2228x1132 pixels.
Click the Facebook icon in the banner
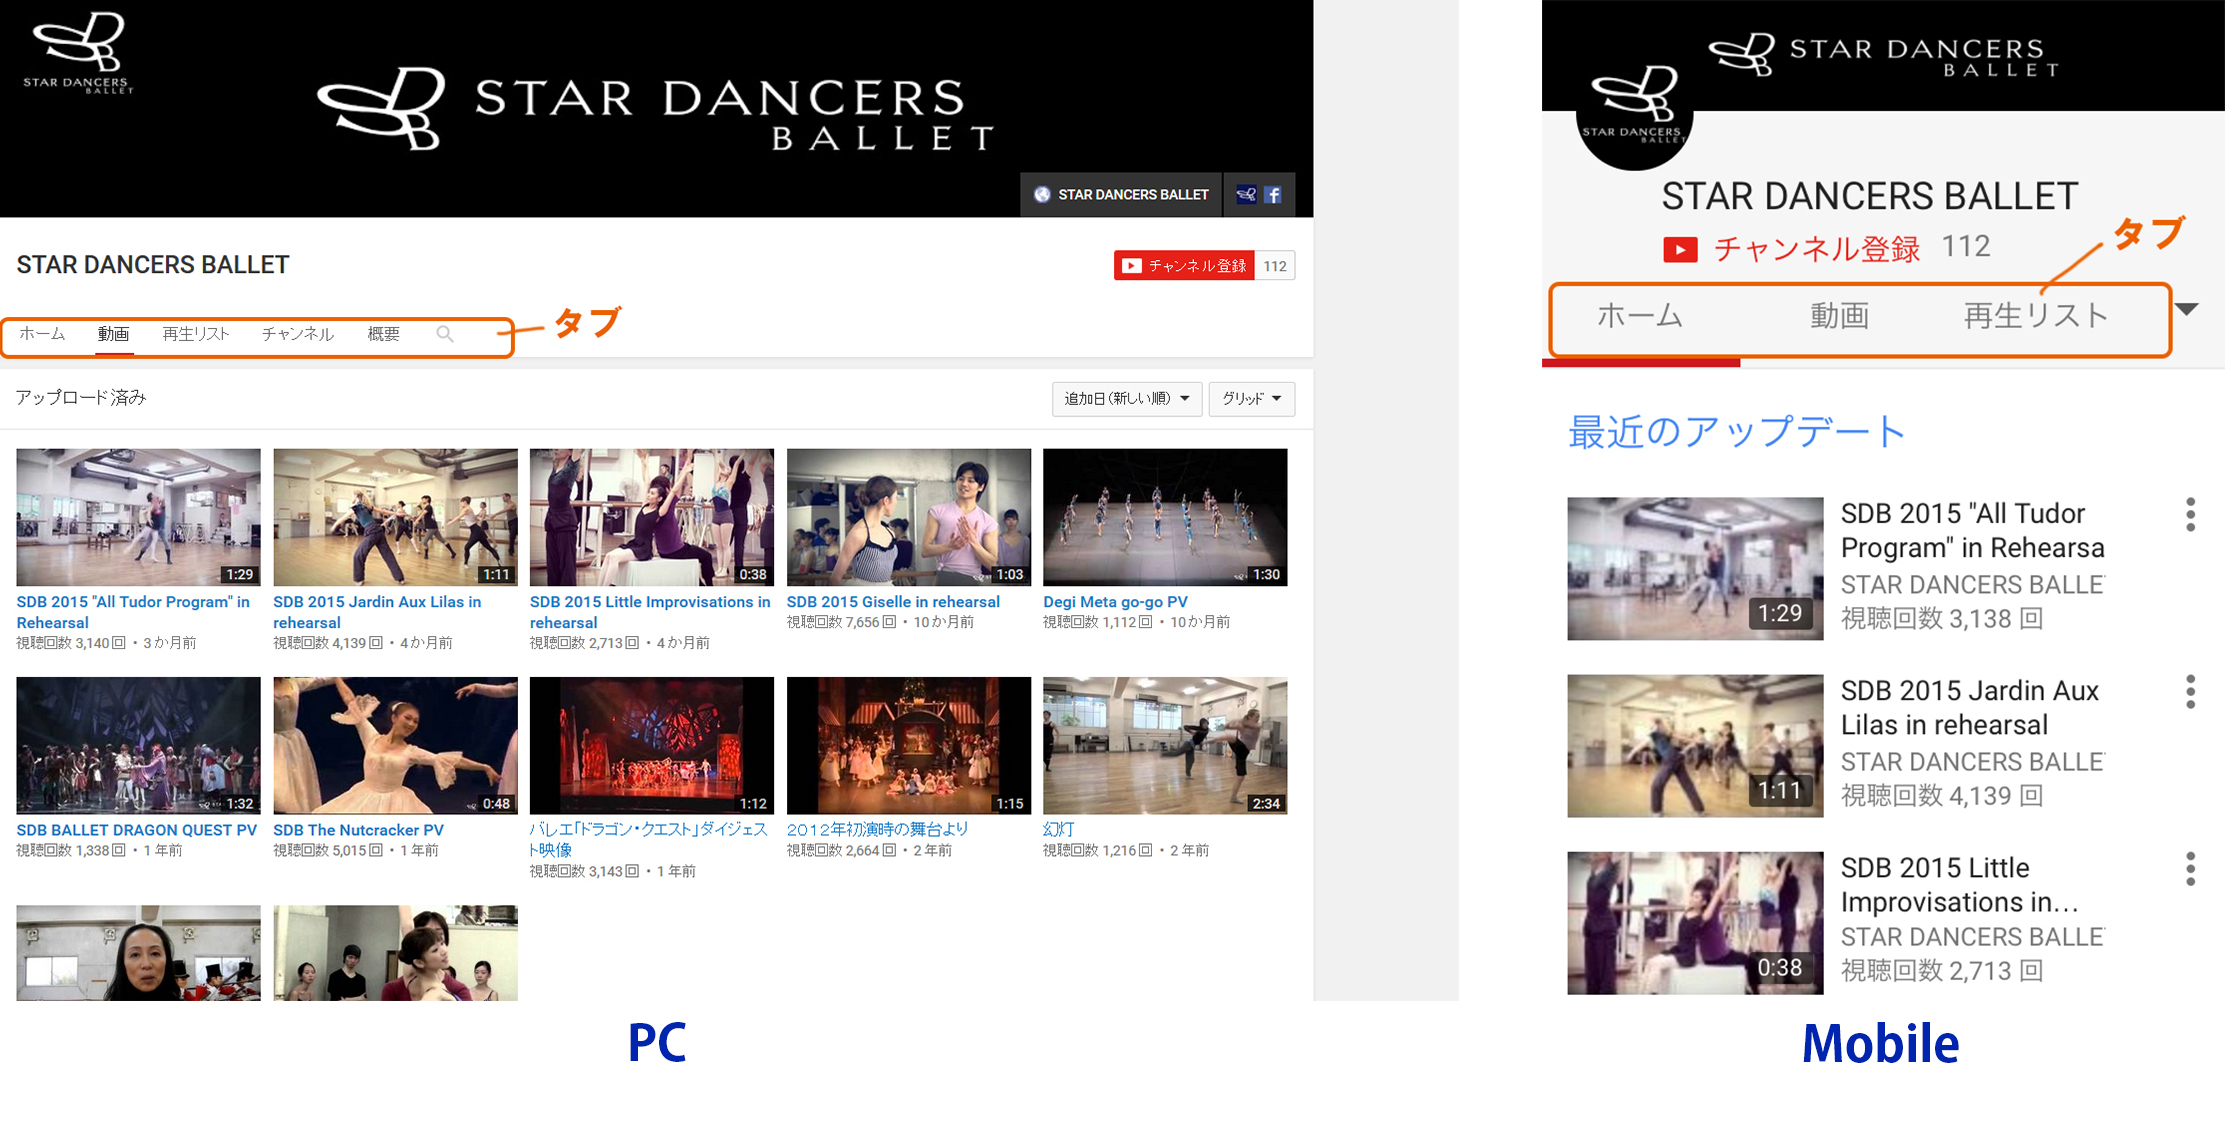coord(1273,195)
